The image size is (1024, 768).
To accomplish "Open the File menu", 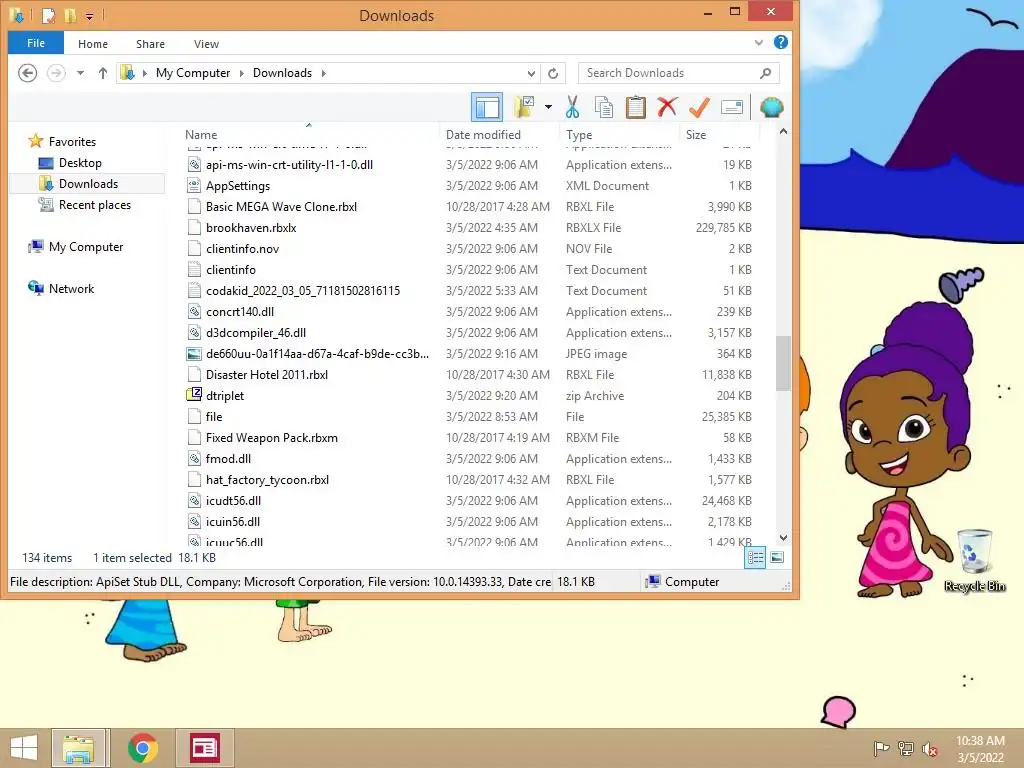I will 36,43.
